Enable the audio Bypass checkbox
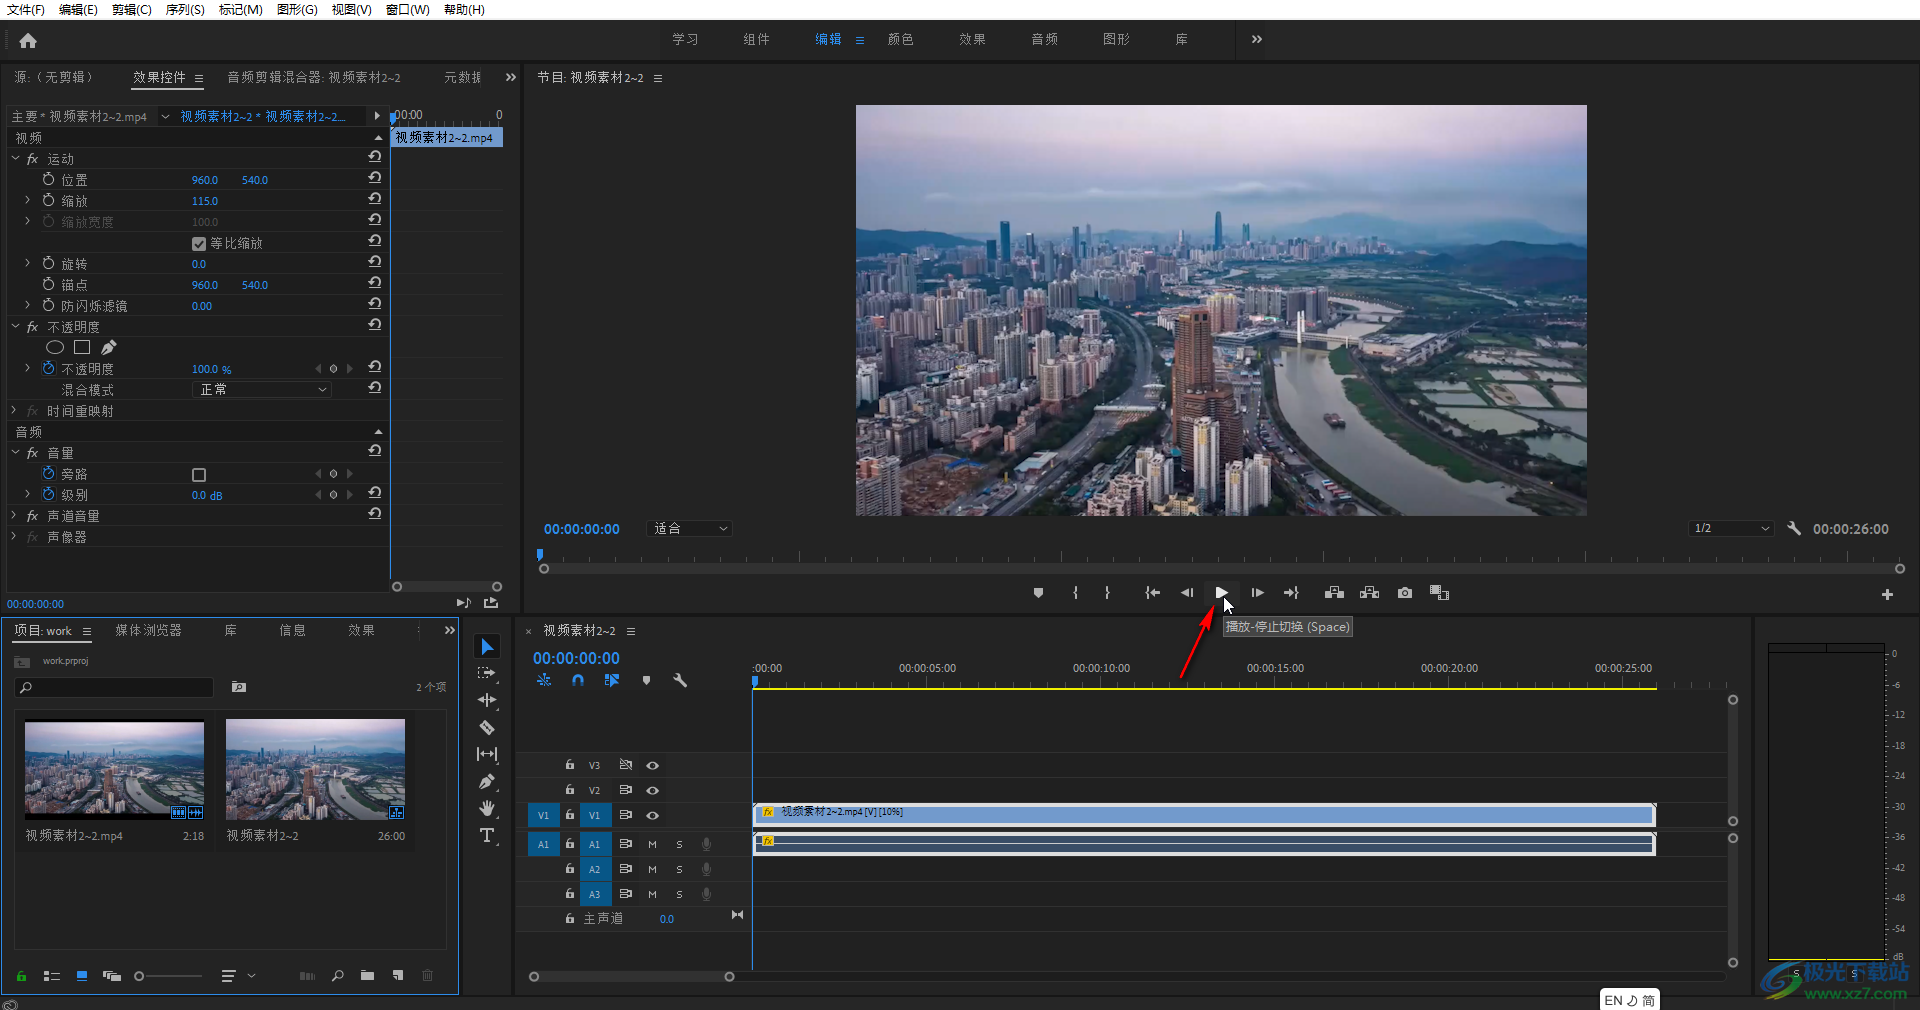 click(199, 474)
